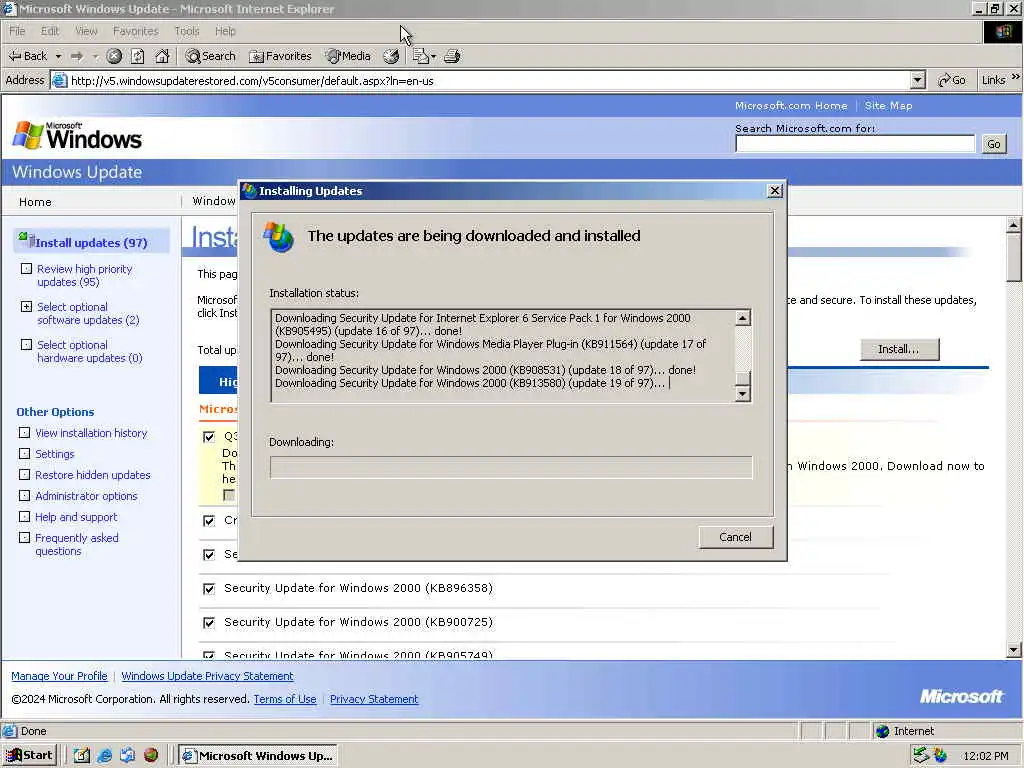Click View installation history
Image resolution: width=1024 pixels, height=768 pixels.
coord(91,433)
